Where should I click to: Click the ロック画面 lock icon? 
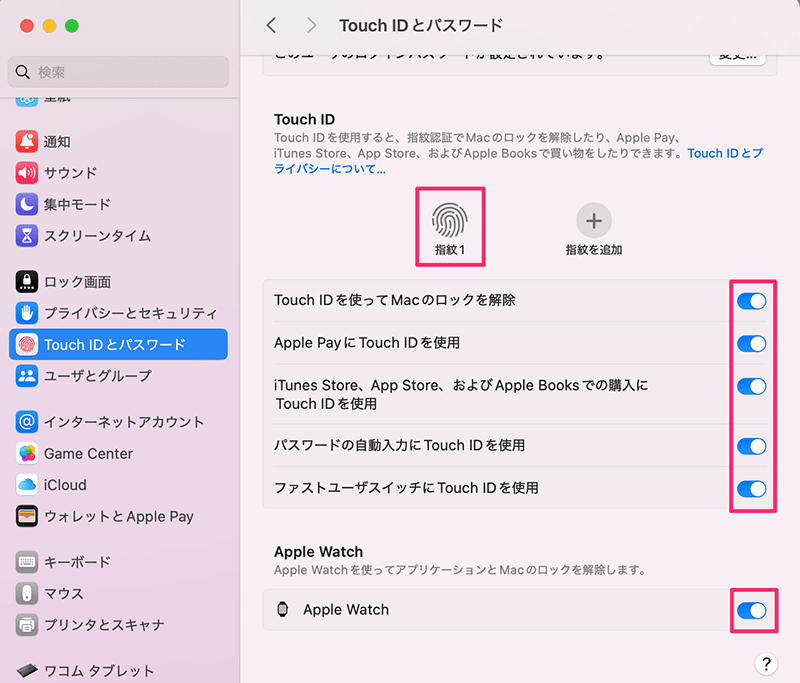point(27,282)
